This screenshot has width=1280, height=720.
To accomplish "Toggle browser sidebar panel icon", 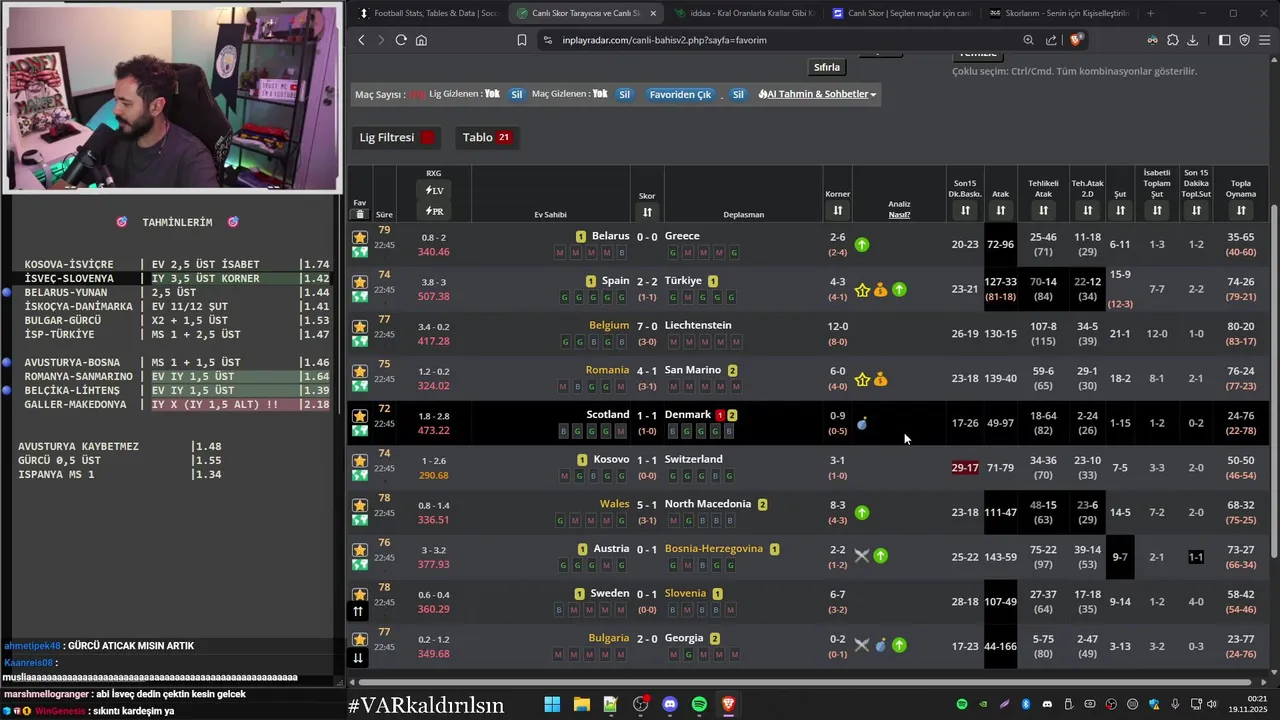I will 1224,40.
